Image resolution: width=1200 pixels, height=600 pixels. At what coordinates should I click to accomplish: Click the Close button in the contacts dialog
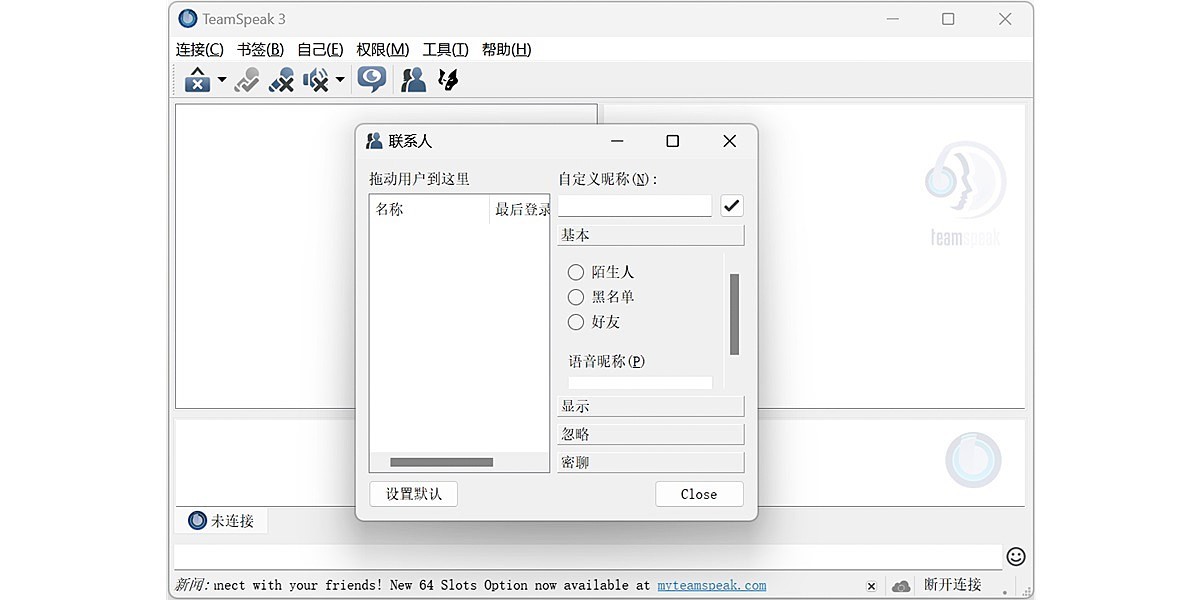tap(699, 493)
